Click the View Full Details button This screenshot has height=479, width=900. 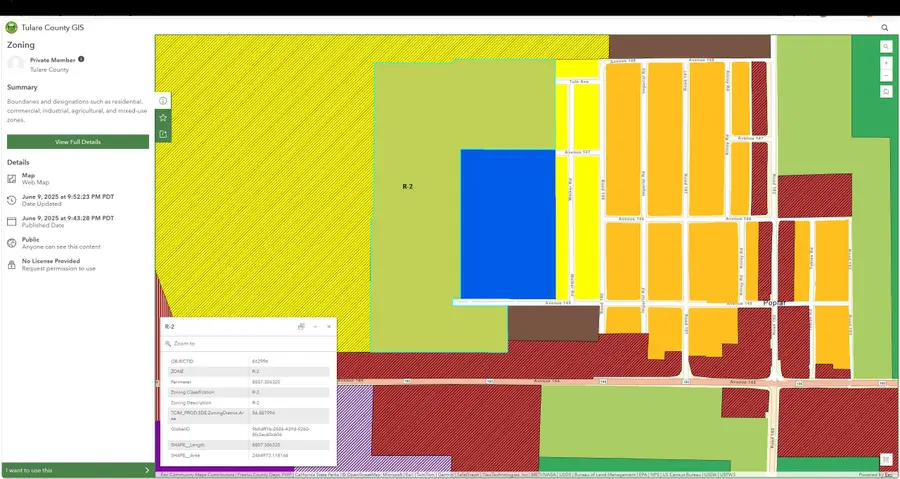[78, 142]
